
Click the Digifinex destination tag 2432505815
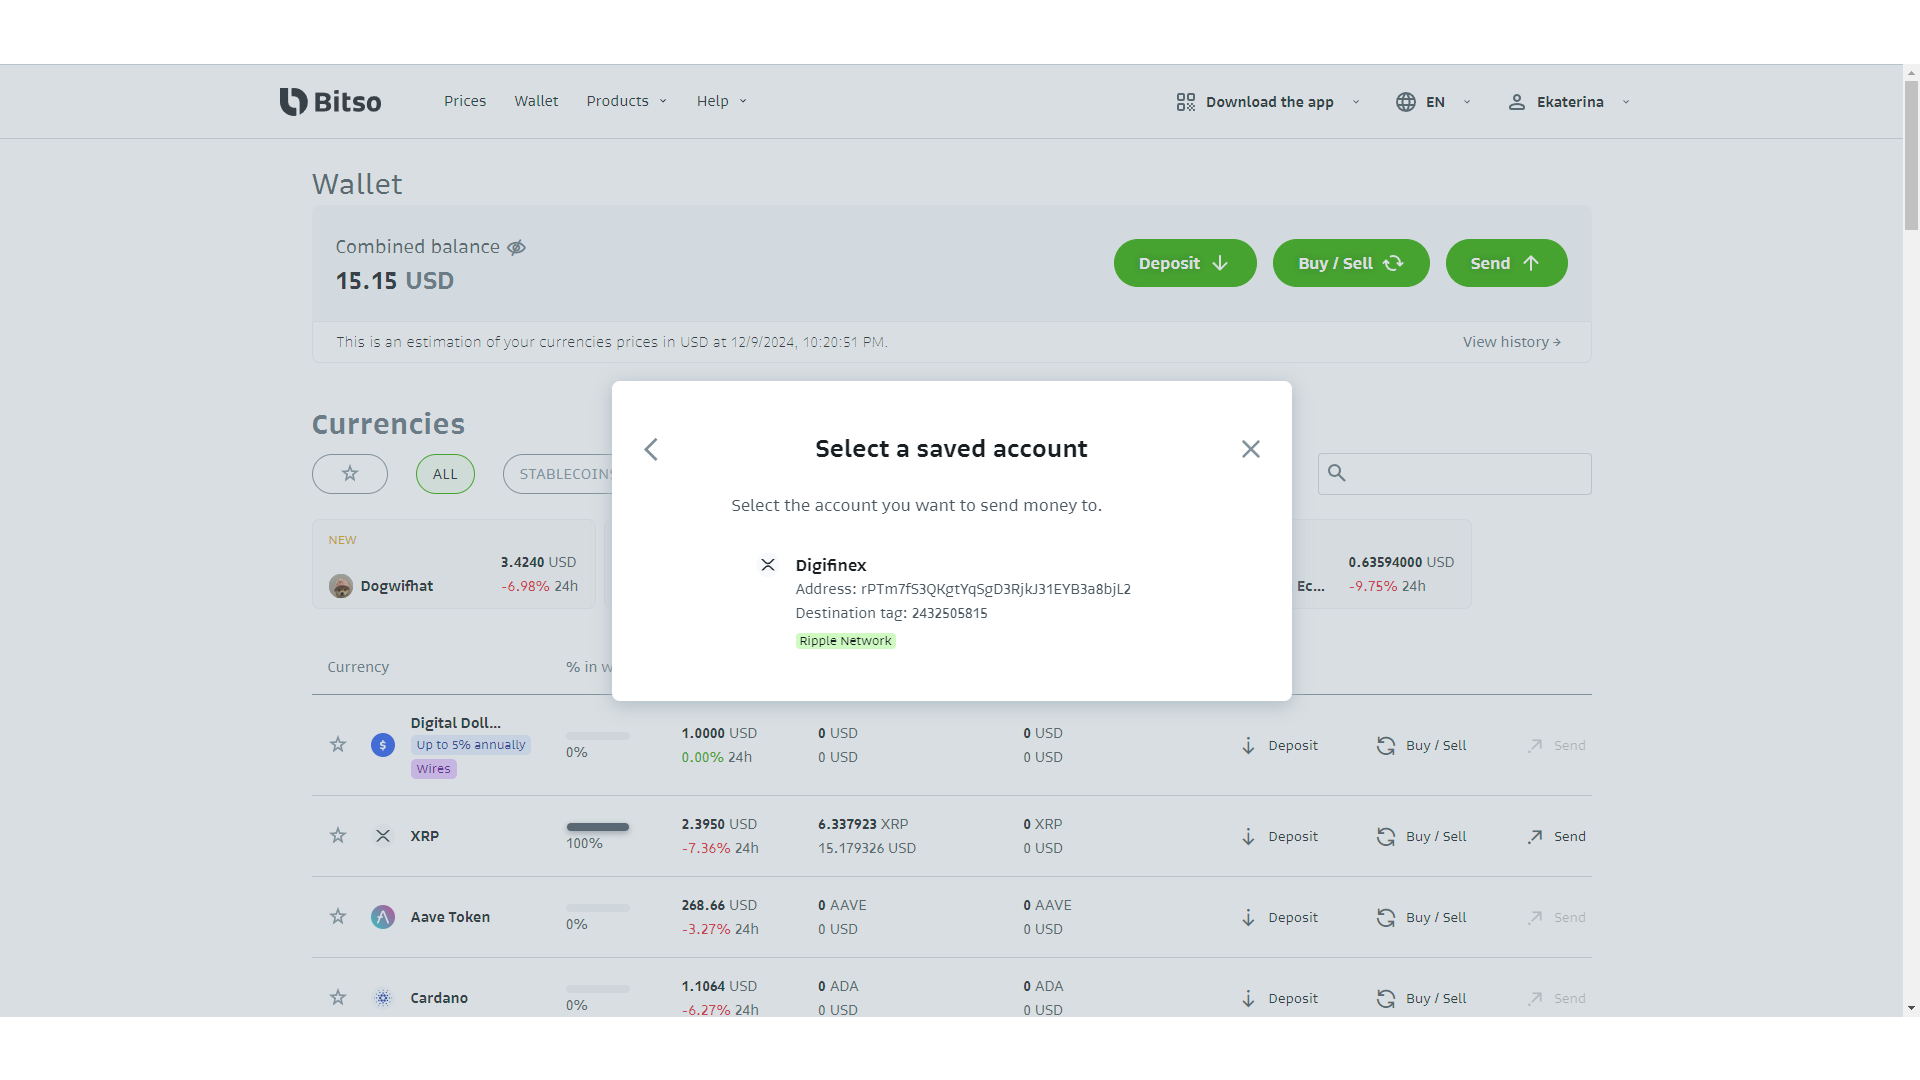tap(949, 613)
